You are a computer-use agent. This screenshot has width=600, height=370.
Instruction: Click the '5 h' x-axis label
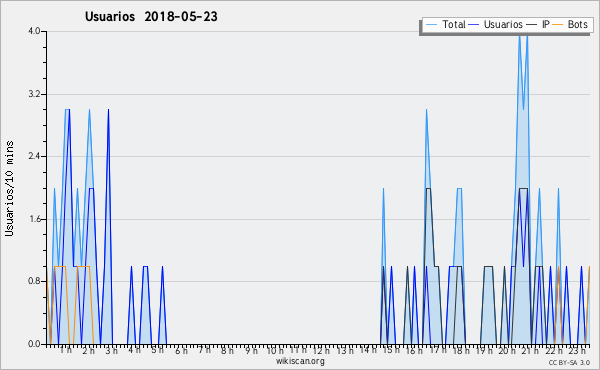(158, 350)
